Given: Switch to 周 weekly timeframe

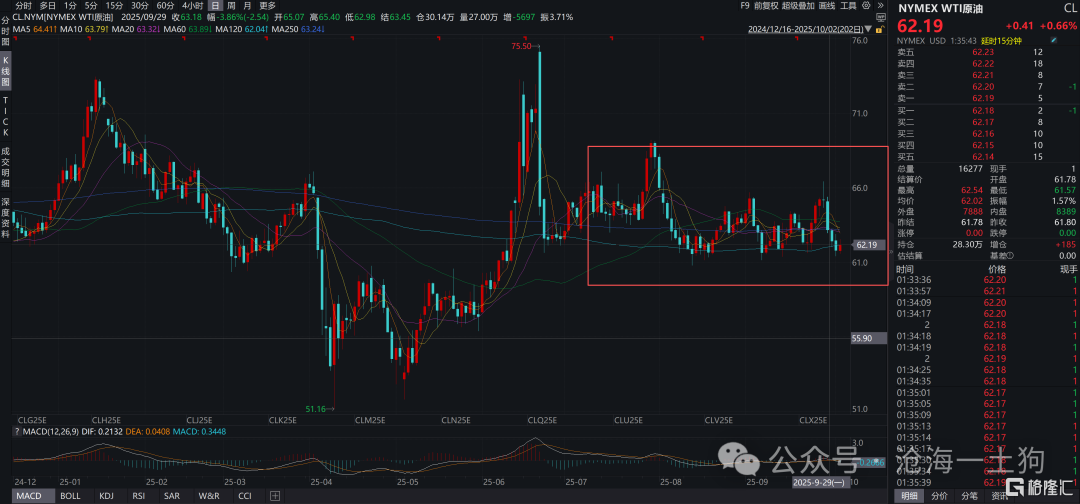Looking at the screenshot, I should click(231, 5).
